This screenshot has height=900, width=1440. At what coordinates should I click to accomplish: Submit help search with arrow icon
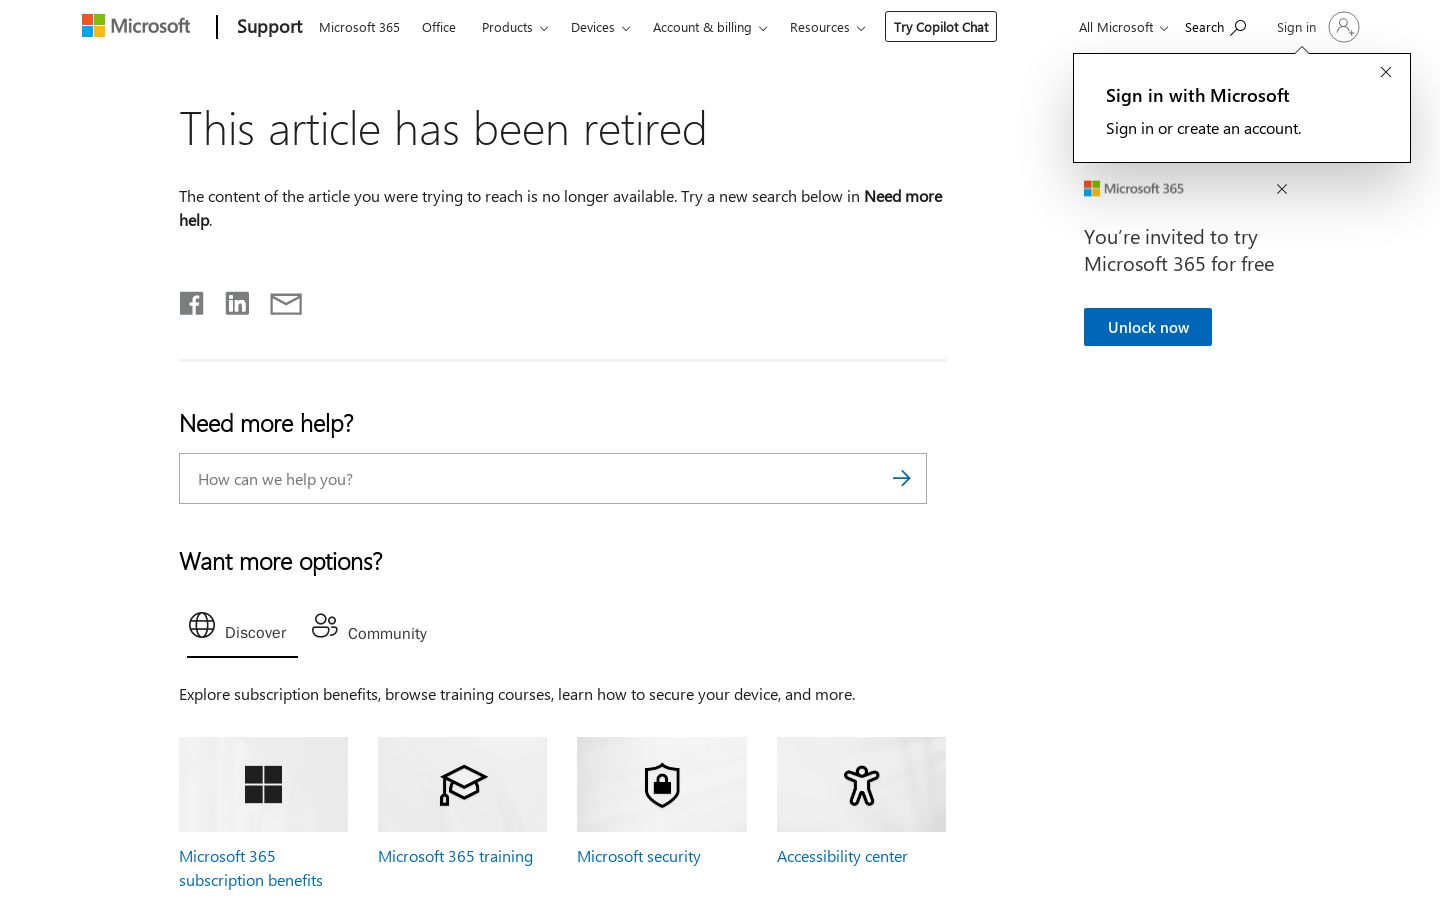point(901,479)
